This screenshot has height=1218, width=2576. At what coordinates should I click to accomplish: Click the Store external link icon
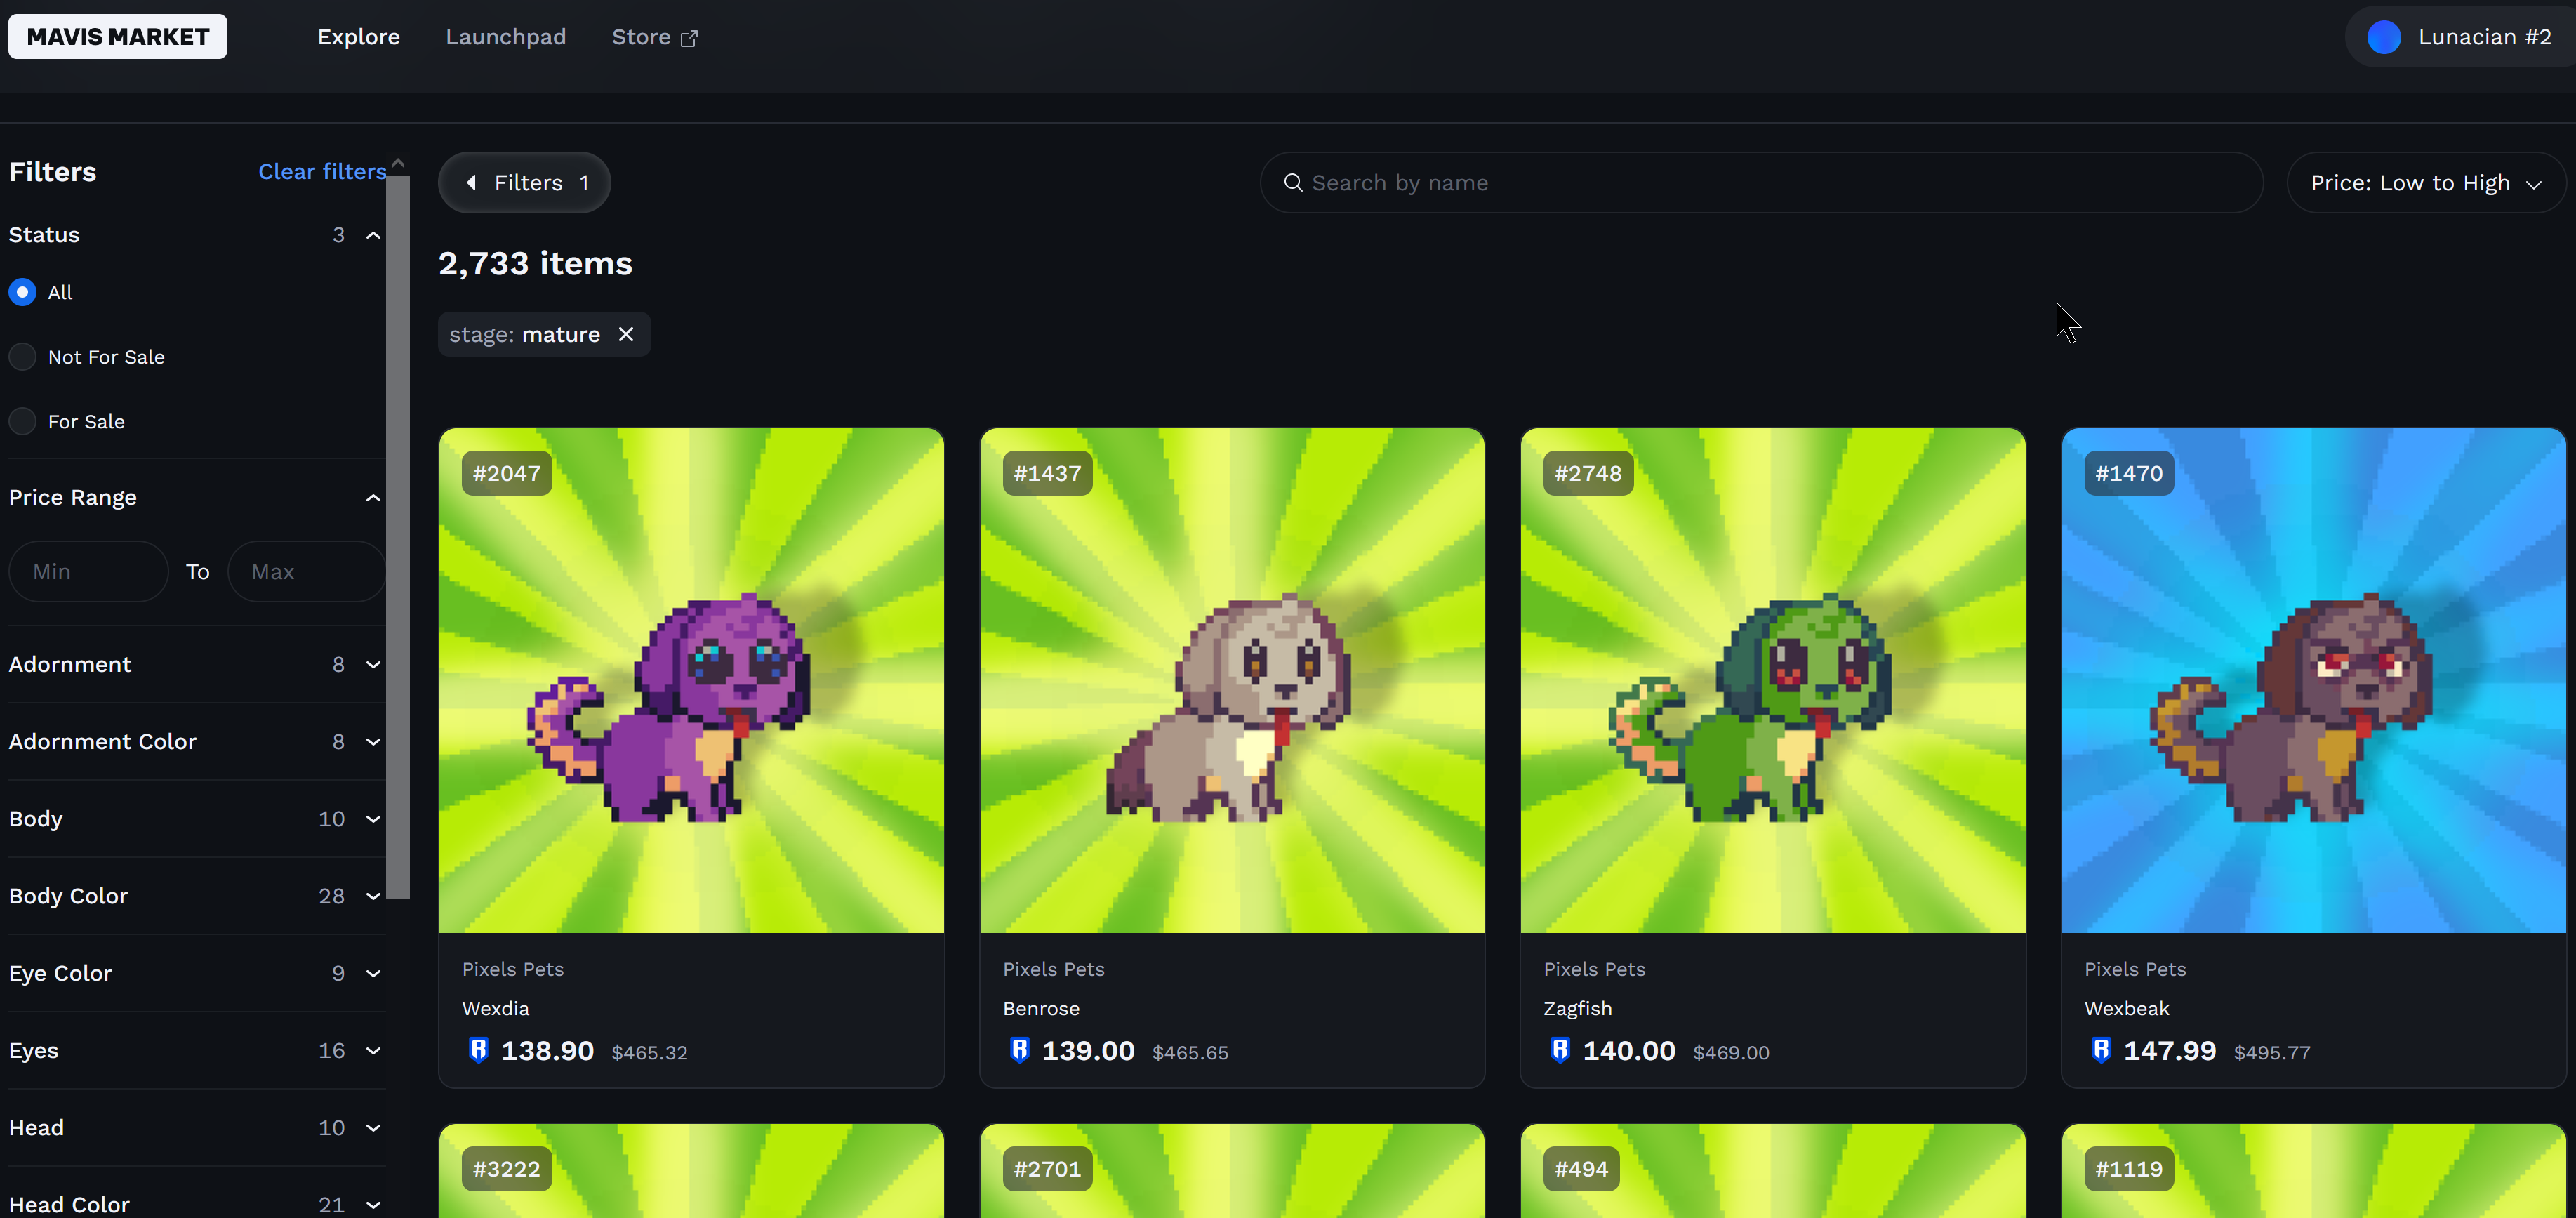click(x=689, y=38)
